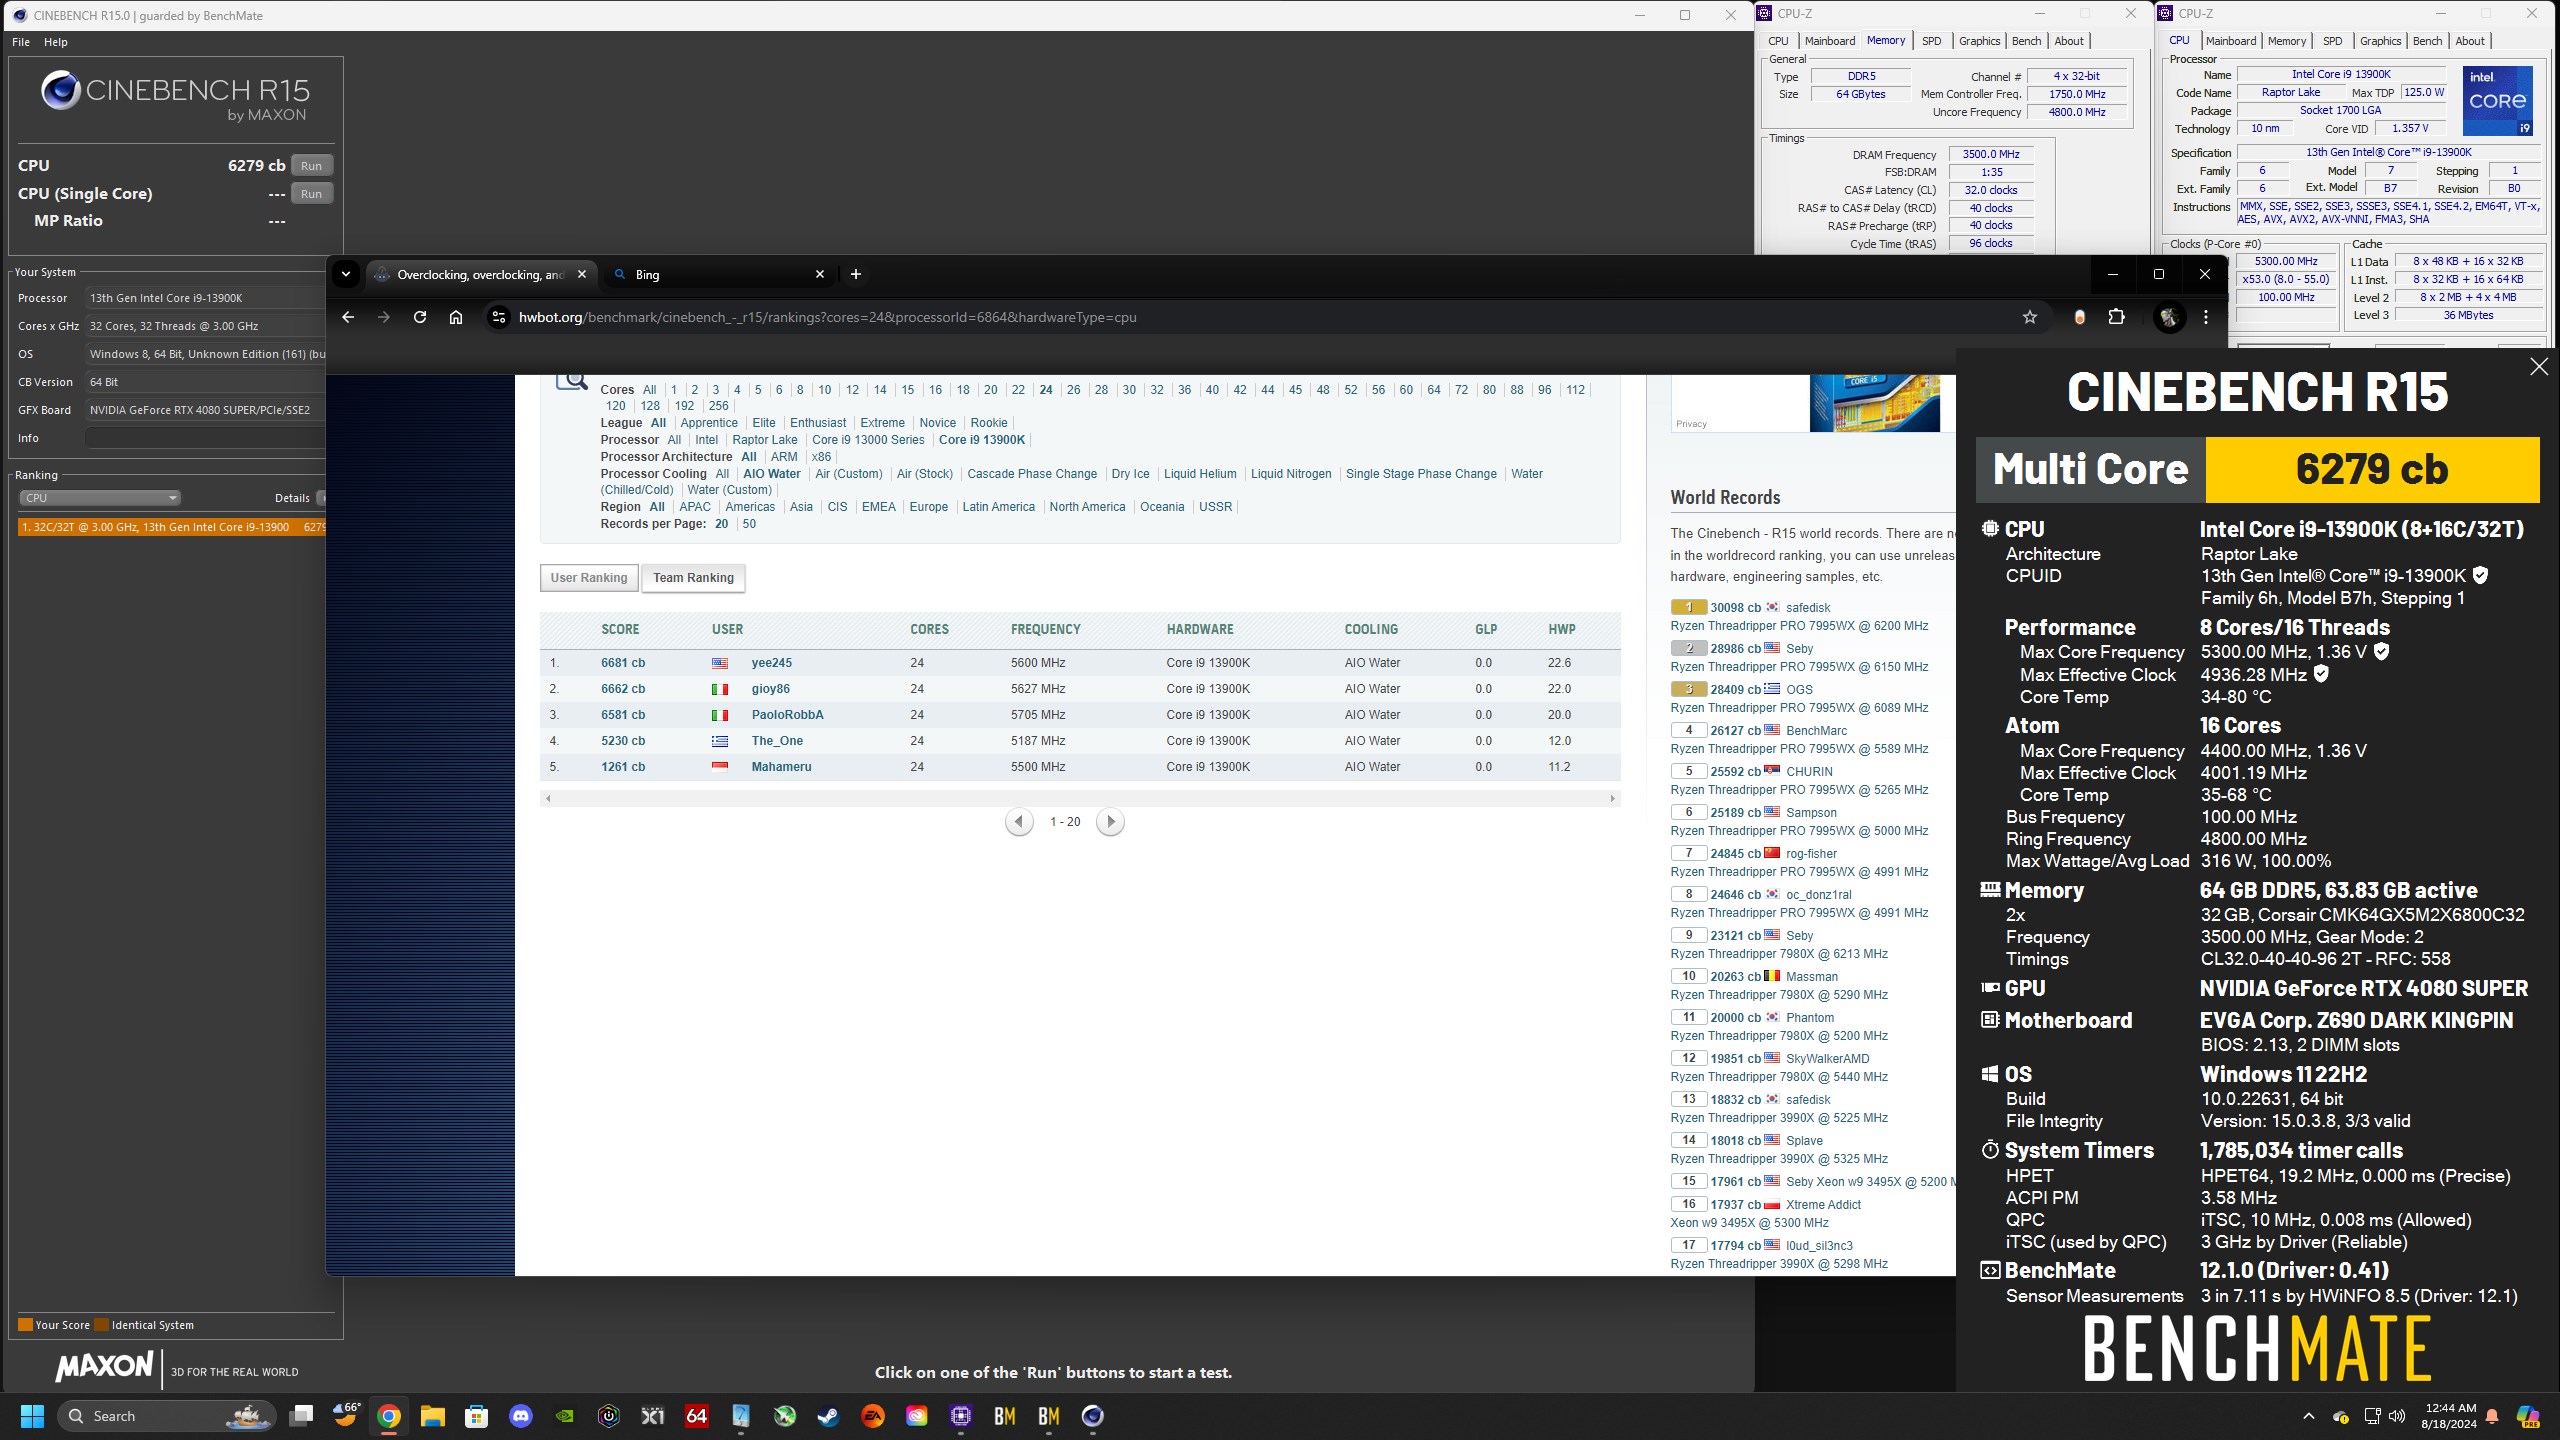Open Steam from the taskbar

(x=829, y=1416)
